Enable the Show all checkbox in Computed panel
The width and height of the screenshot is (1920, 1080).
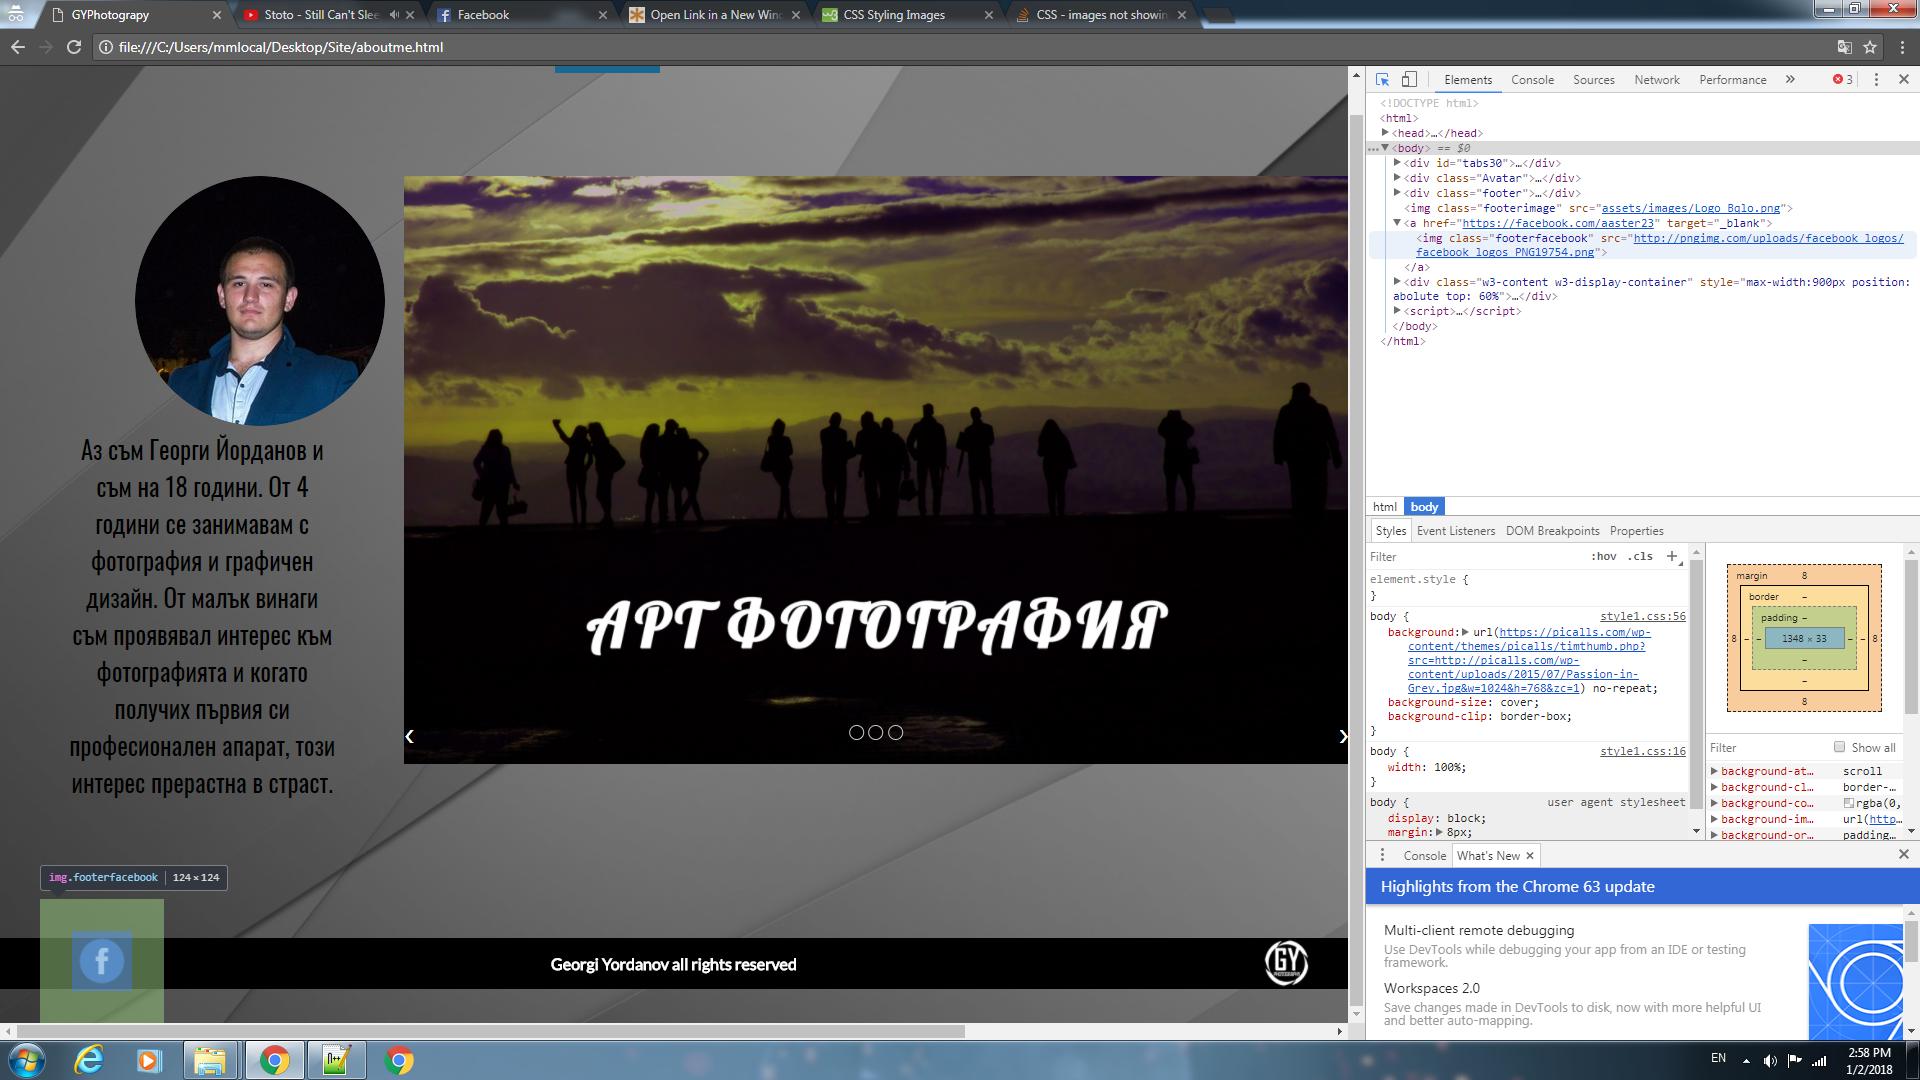(x=1840, y=747)
